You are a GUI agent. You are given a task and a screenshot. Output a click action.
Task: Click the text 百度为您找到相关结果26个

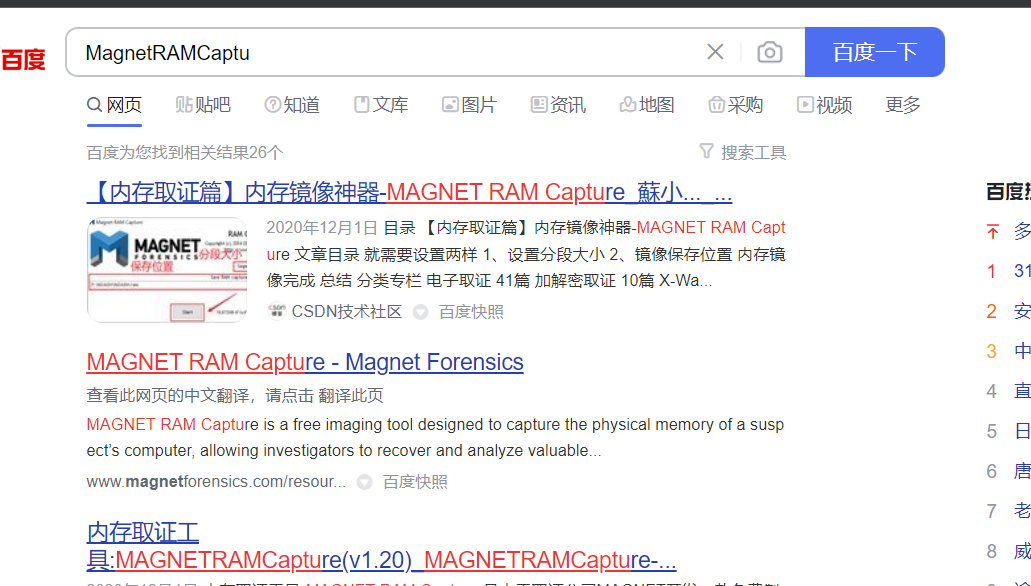[185, 153]
